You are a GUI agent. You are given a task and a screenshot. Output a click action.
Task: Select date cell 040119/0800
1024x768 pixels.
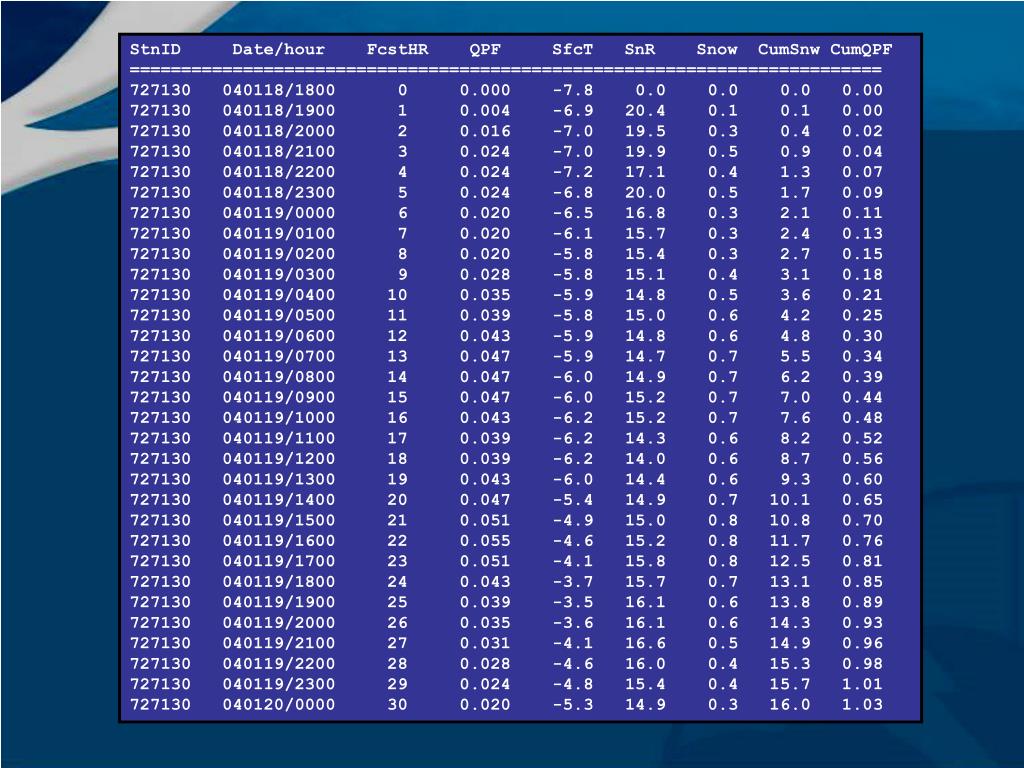click(x=279, y=377)
